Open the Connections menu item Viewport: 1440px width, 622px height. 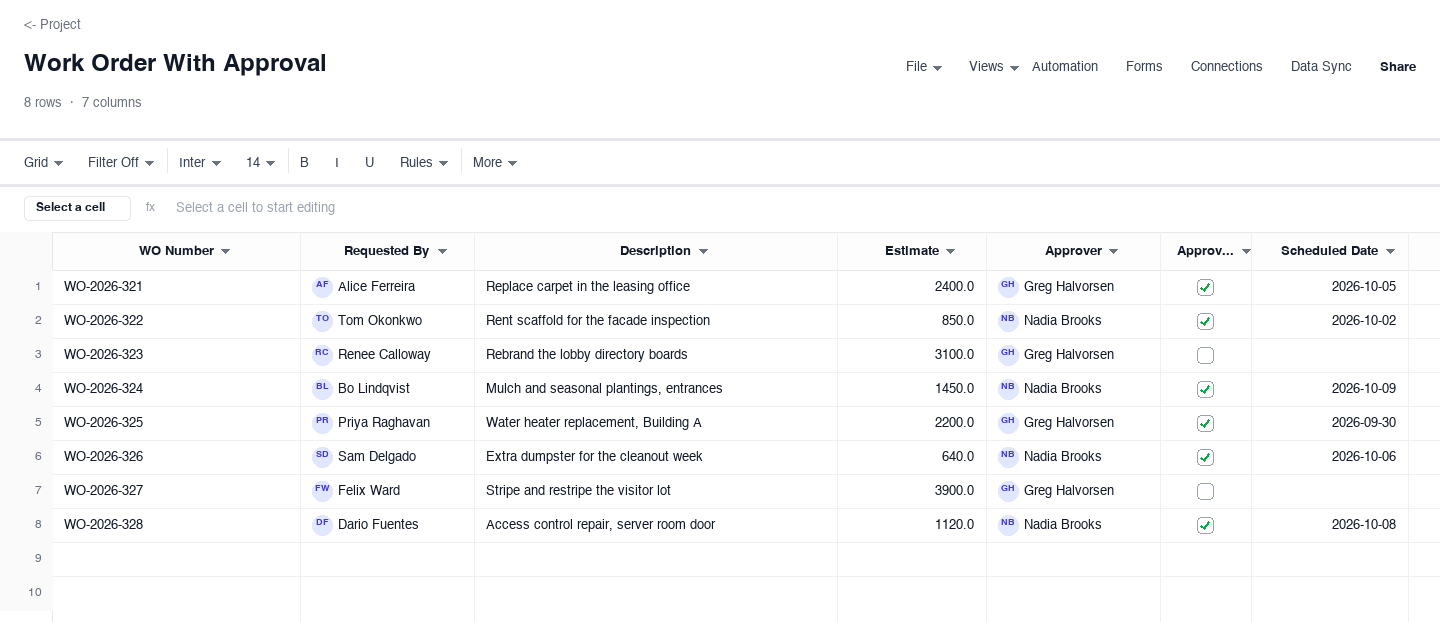click(x=1226, y=67)
